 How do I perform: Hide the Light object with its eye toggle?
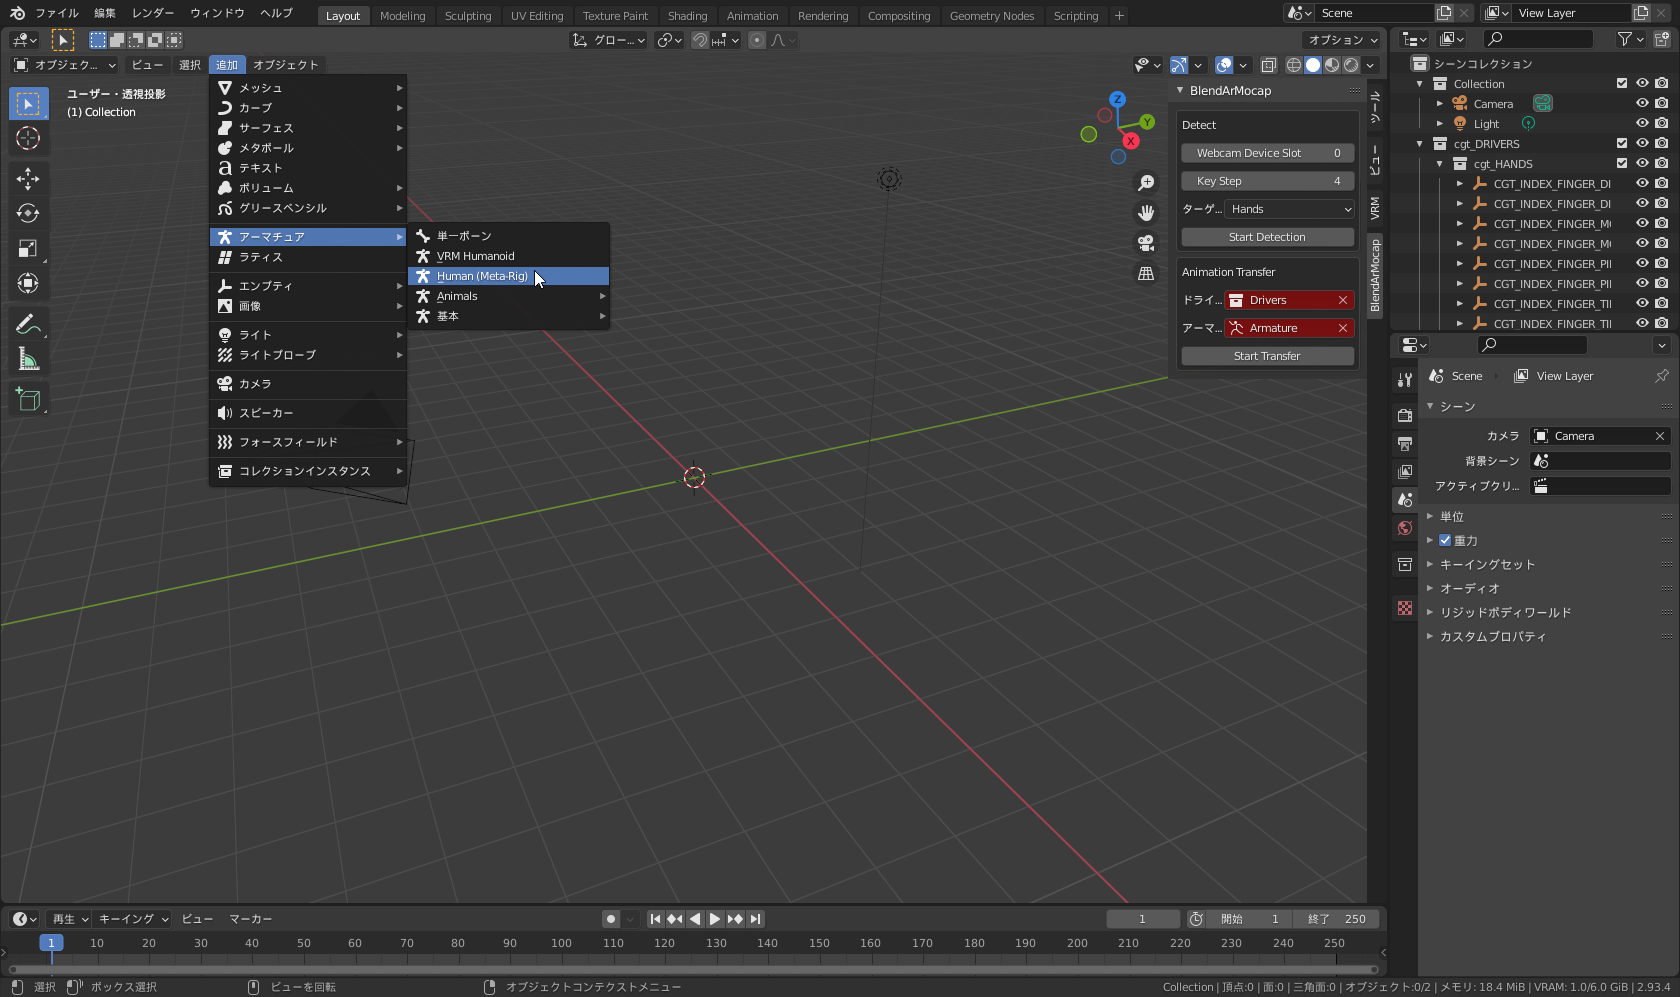[x=1640, y=123]
